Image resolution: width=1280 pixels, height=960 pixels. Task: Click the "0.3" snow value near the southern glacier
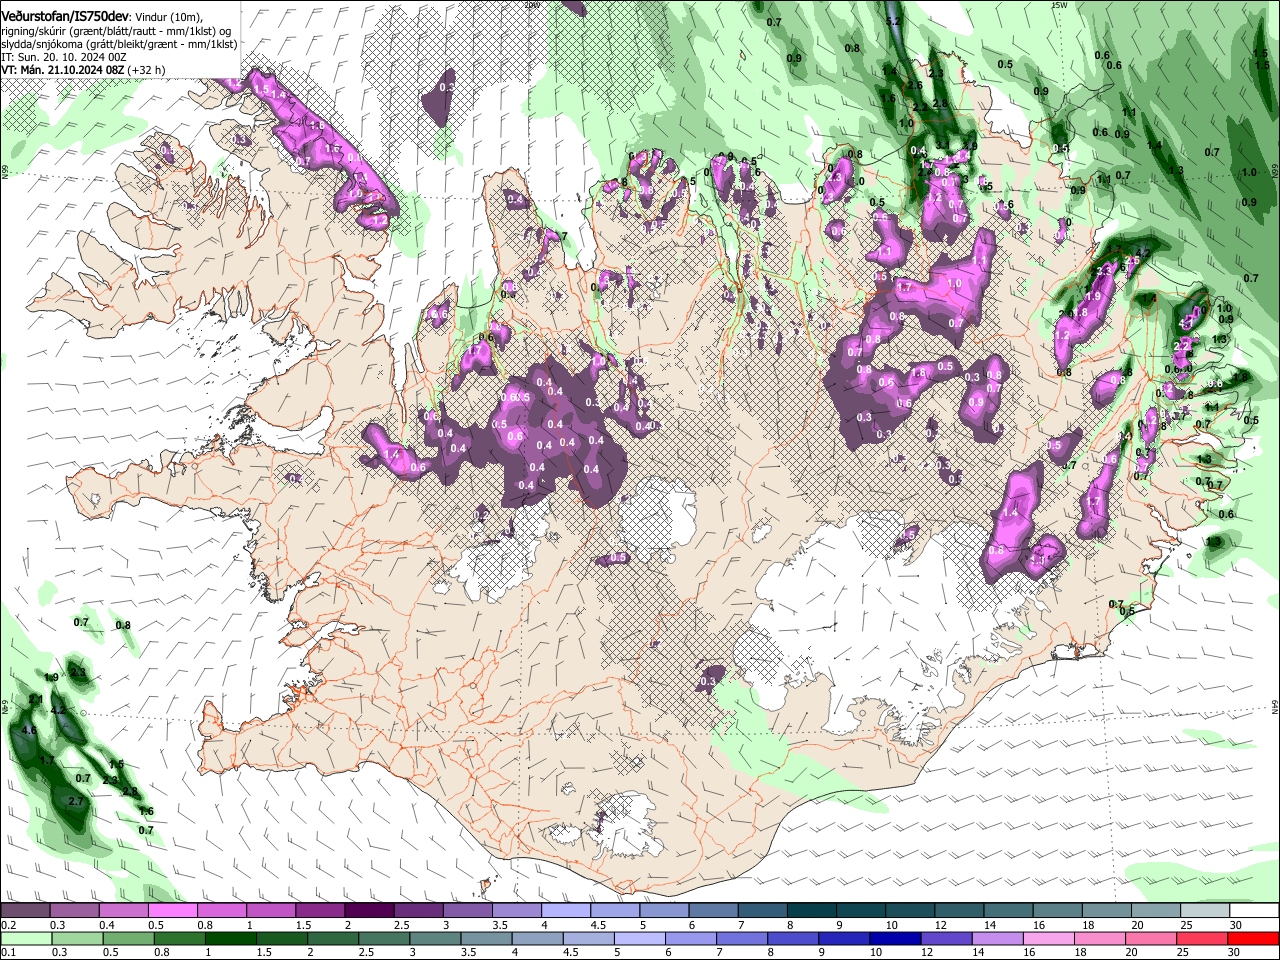(708, 681)
